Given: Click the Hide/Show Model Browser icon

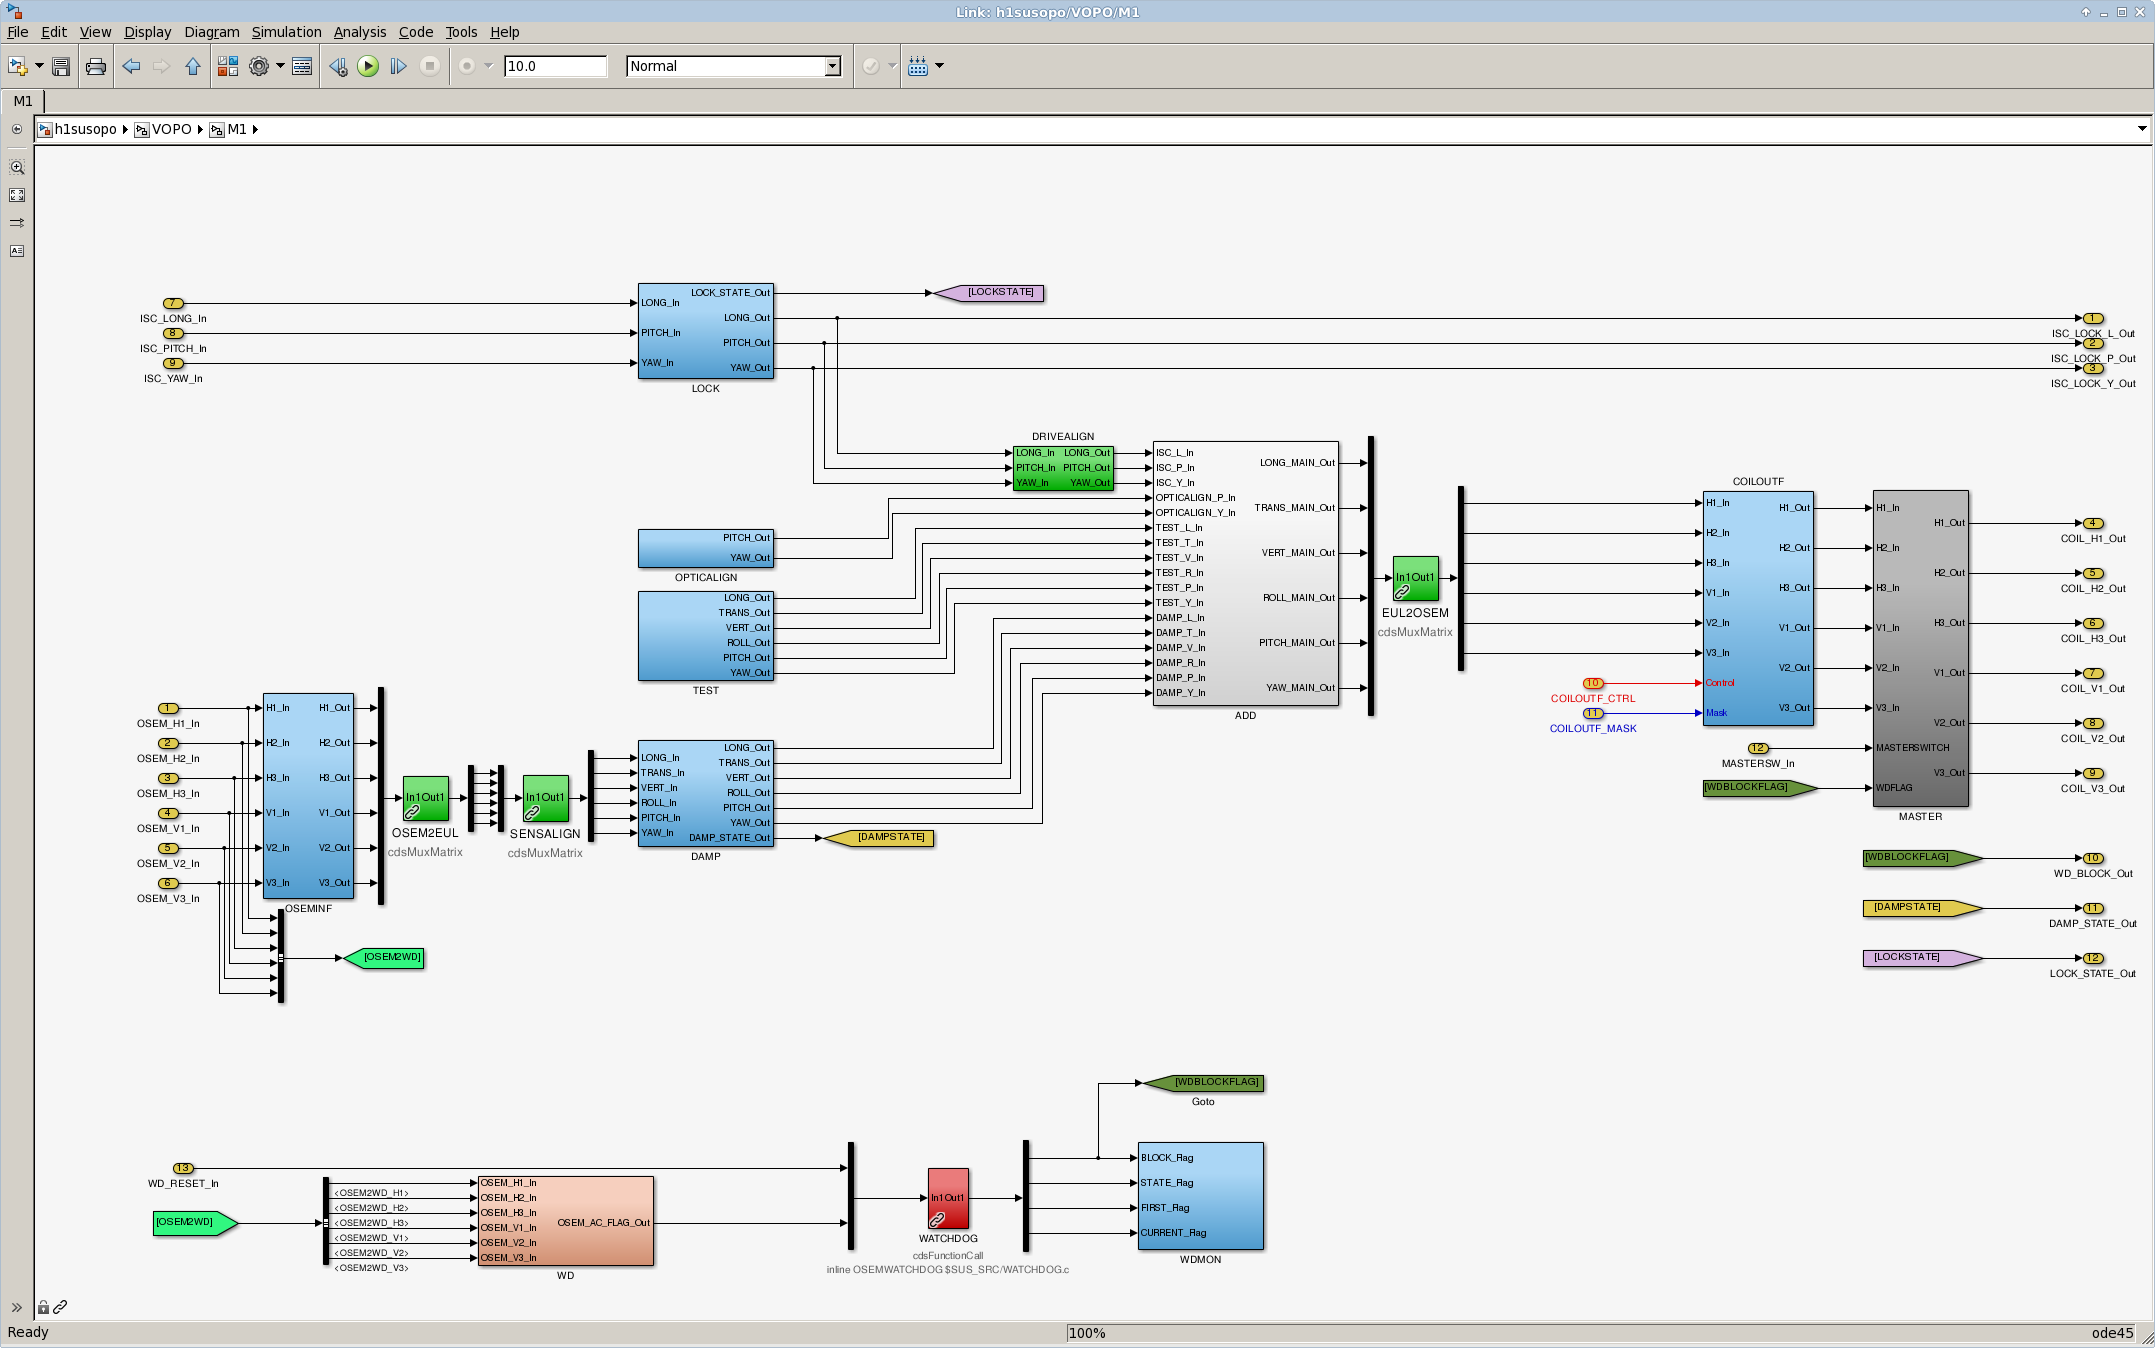Looking at the screenshot, I should [17, 129].
